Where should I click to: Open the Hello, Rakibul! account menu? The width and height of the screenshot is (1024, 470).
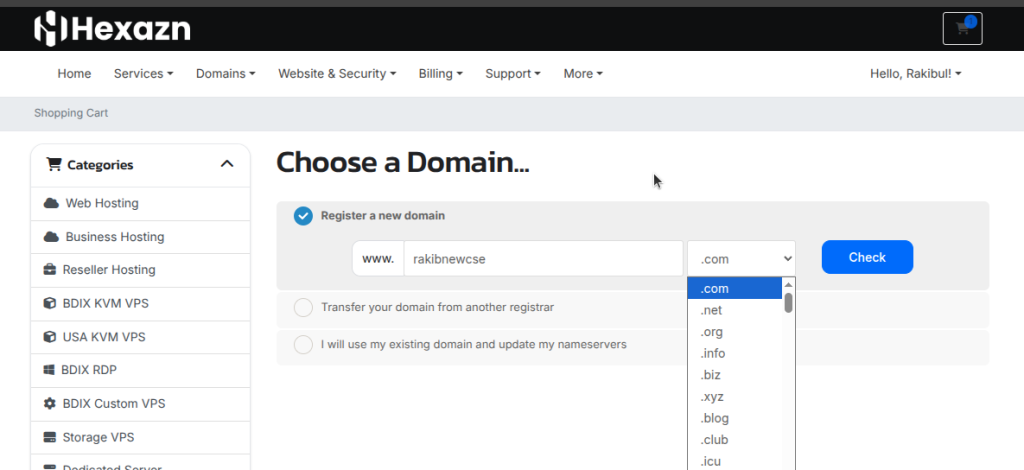point(916,74)
